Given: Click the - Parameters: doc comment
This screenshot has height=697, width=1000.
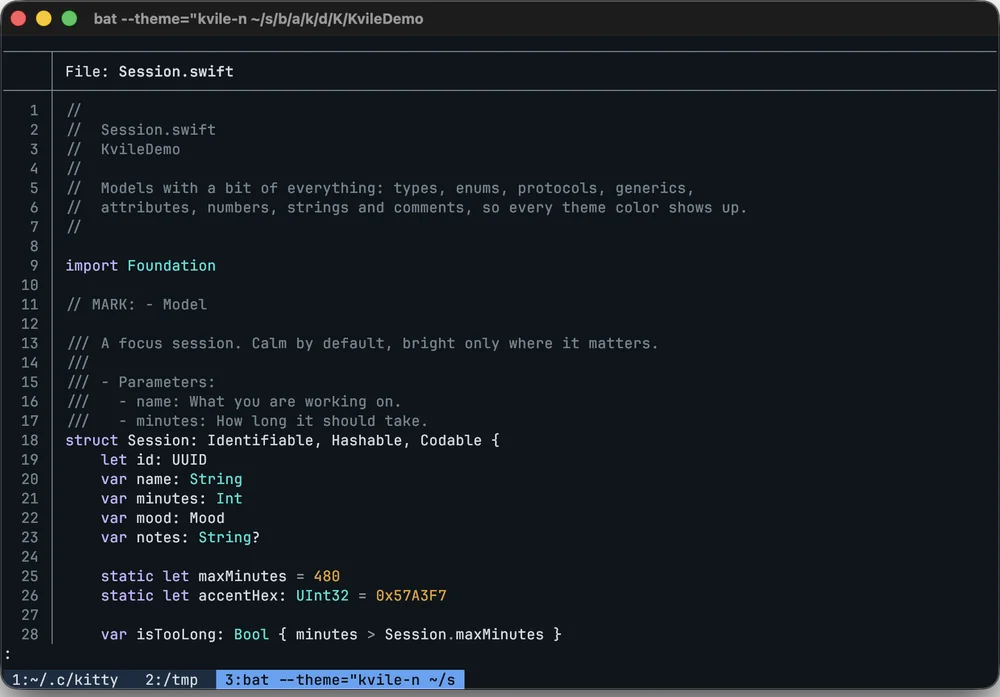Looking at the screenshot, I should (141, 383).
